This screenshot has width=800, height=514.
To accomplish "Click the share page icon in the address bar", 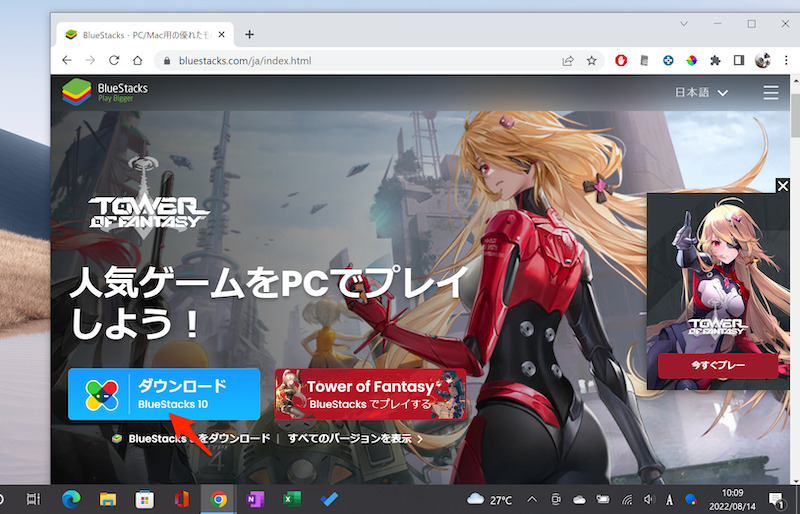I will point(568,60).
